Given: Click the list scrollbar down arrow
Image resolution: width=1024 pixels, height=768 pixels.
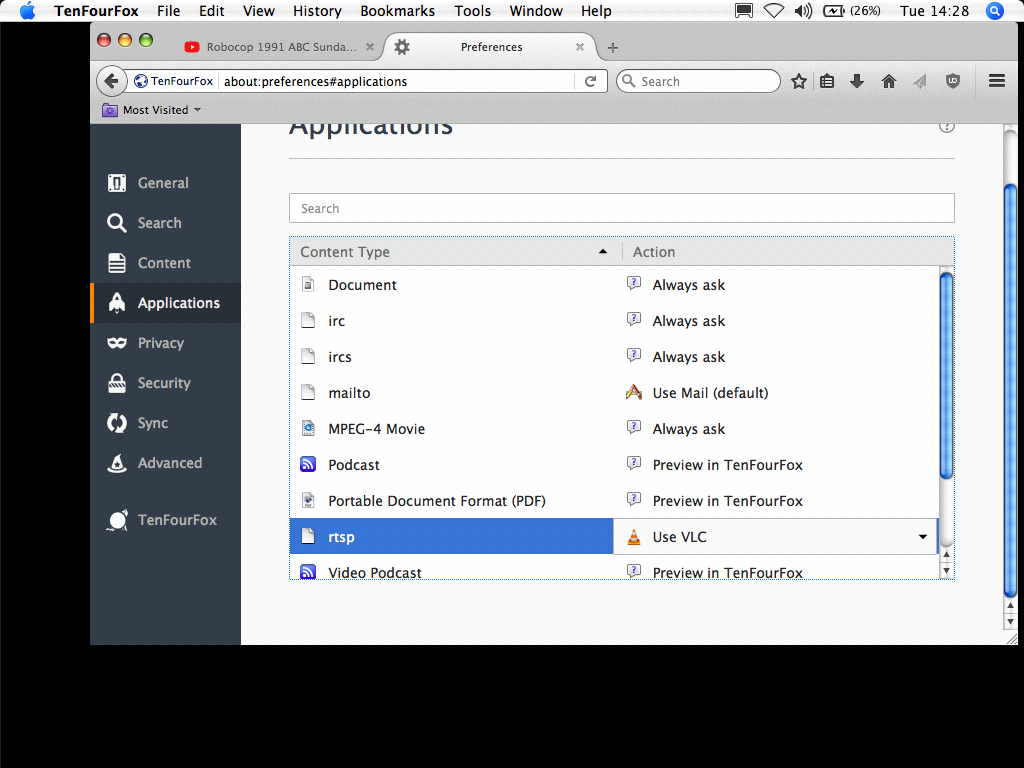Looking at the screenshot, I should coord(946,571).
